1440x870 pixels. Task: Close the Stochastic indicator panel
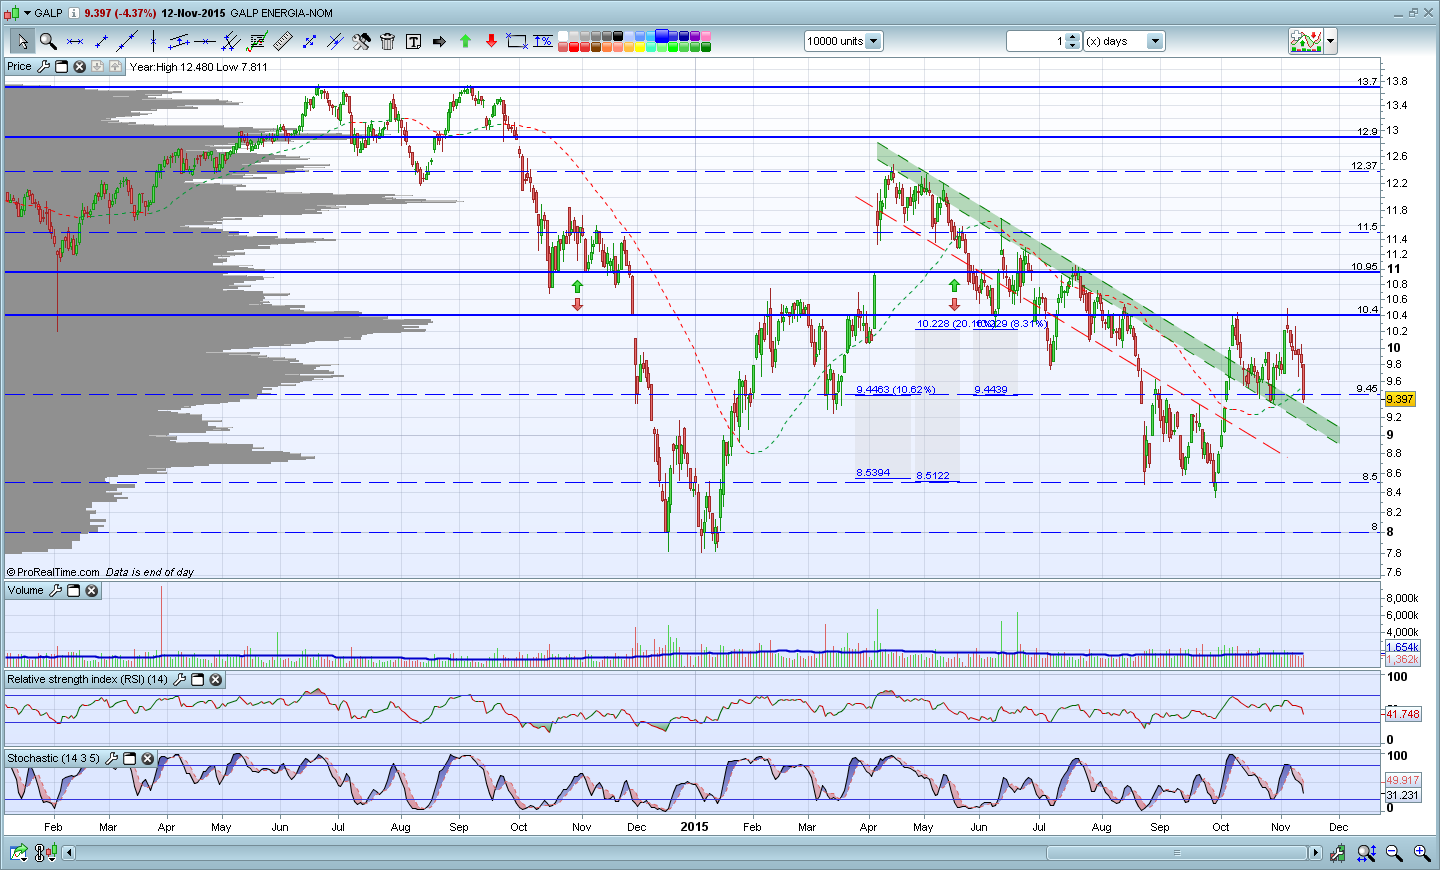[x=148, y=759]
